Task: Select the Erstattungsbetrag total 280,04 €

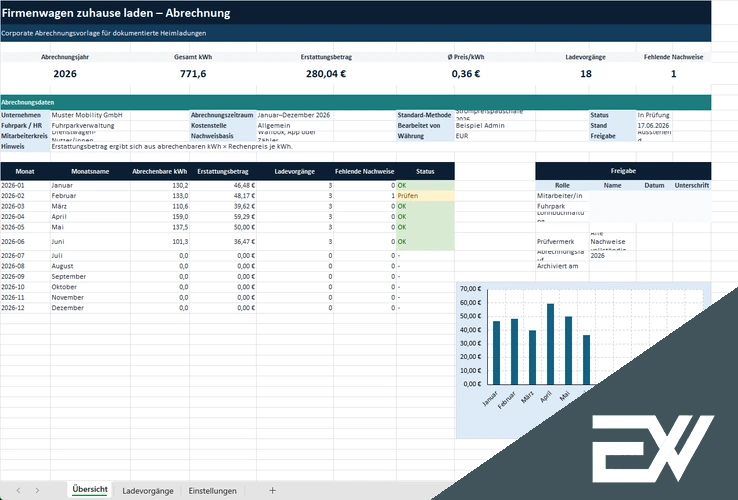Action: [x=326, y=74]
